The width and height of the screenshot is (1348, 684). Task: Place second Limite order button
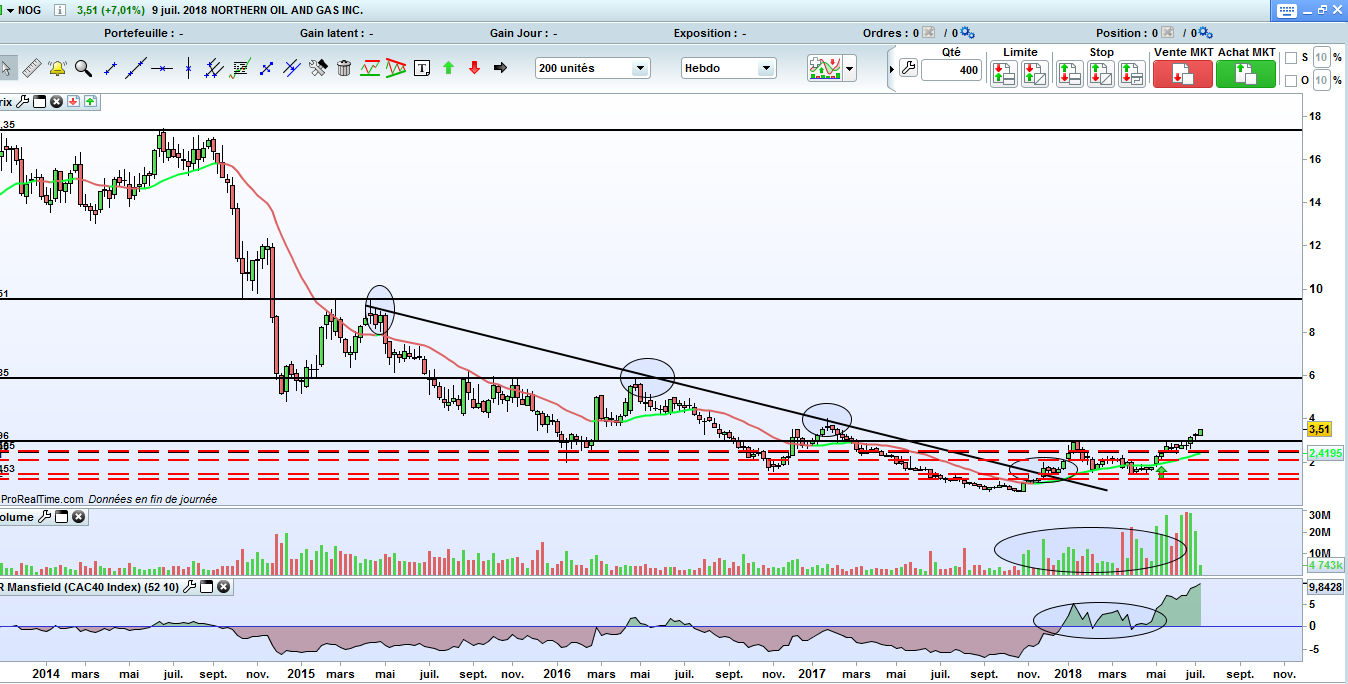tap(1035, 73)
